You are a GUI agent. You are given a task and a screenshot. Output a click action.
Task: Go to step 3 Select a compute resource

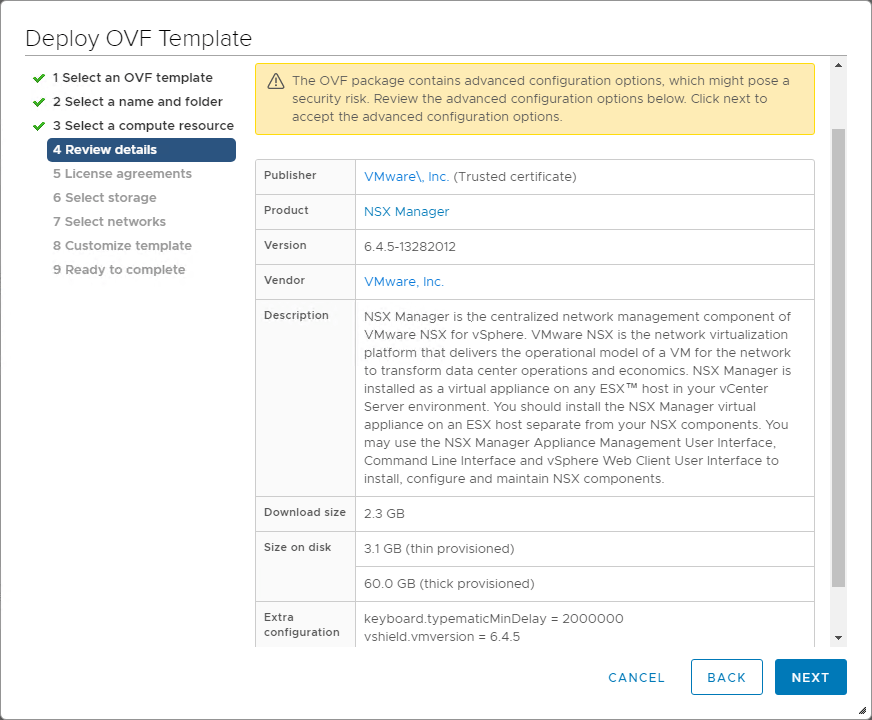pos(143,126)
